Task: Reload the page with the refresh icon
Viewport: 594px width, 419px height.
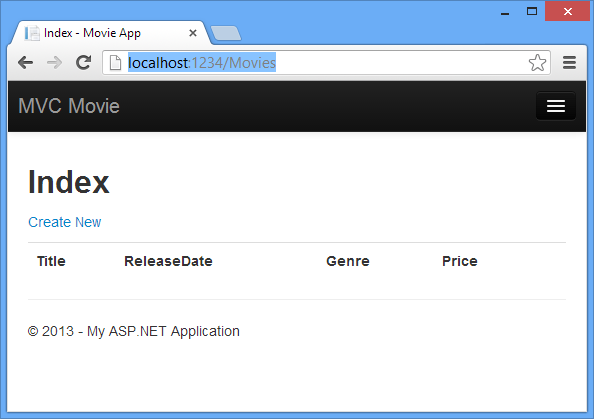Action: 83,63
